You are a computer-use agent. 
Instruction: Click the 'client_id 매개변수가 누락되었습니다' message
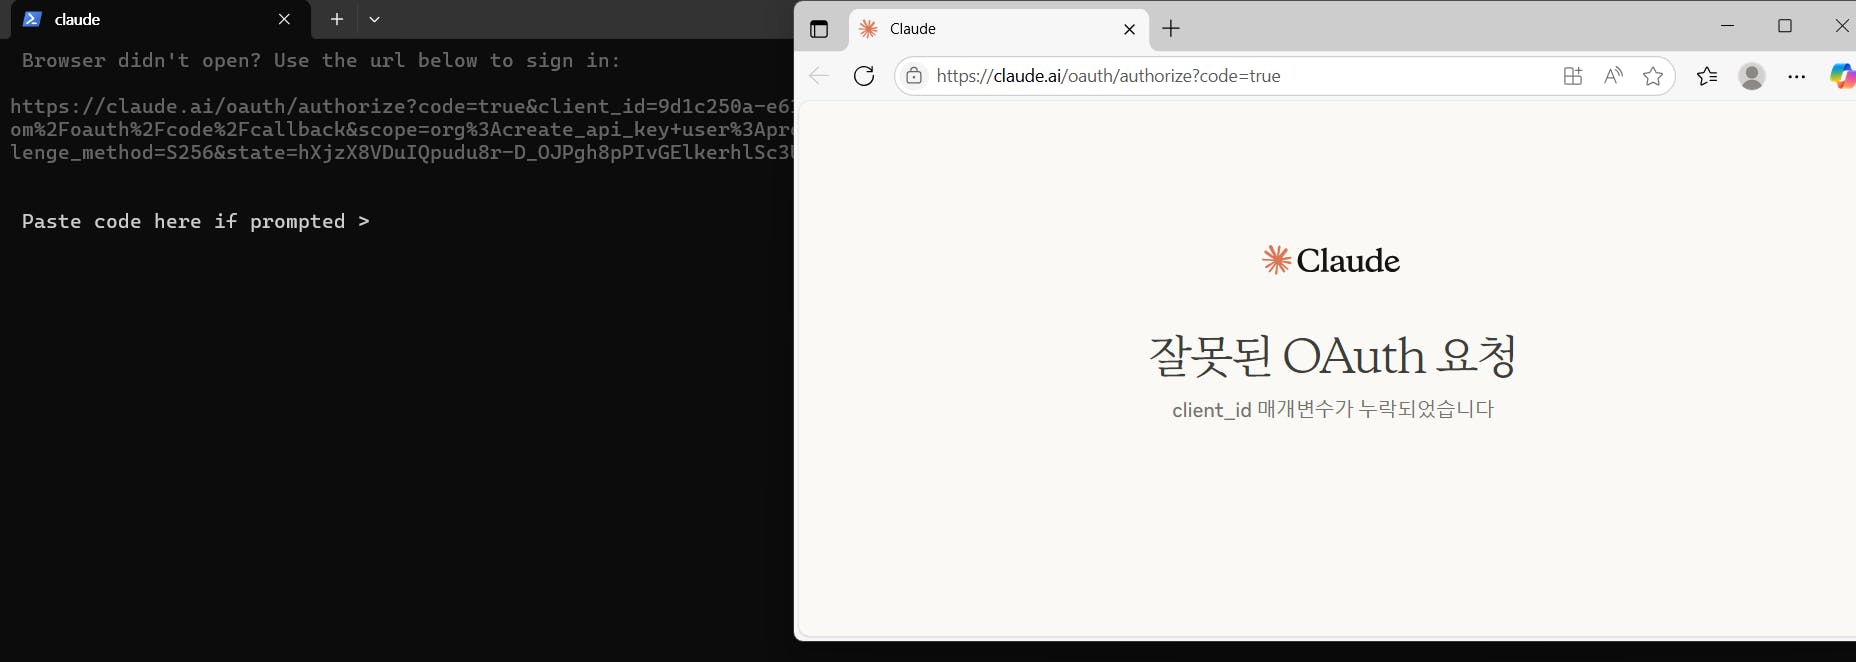tap(1333, 409)
